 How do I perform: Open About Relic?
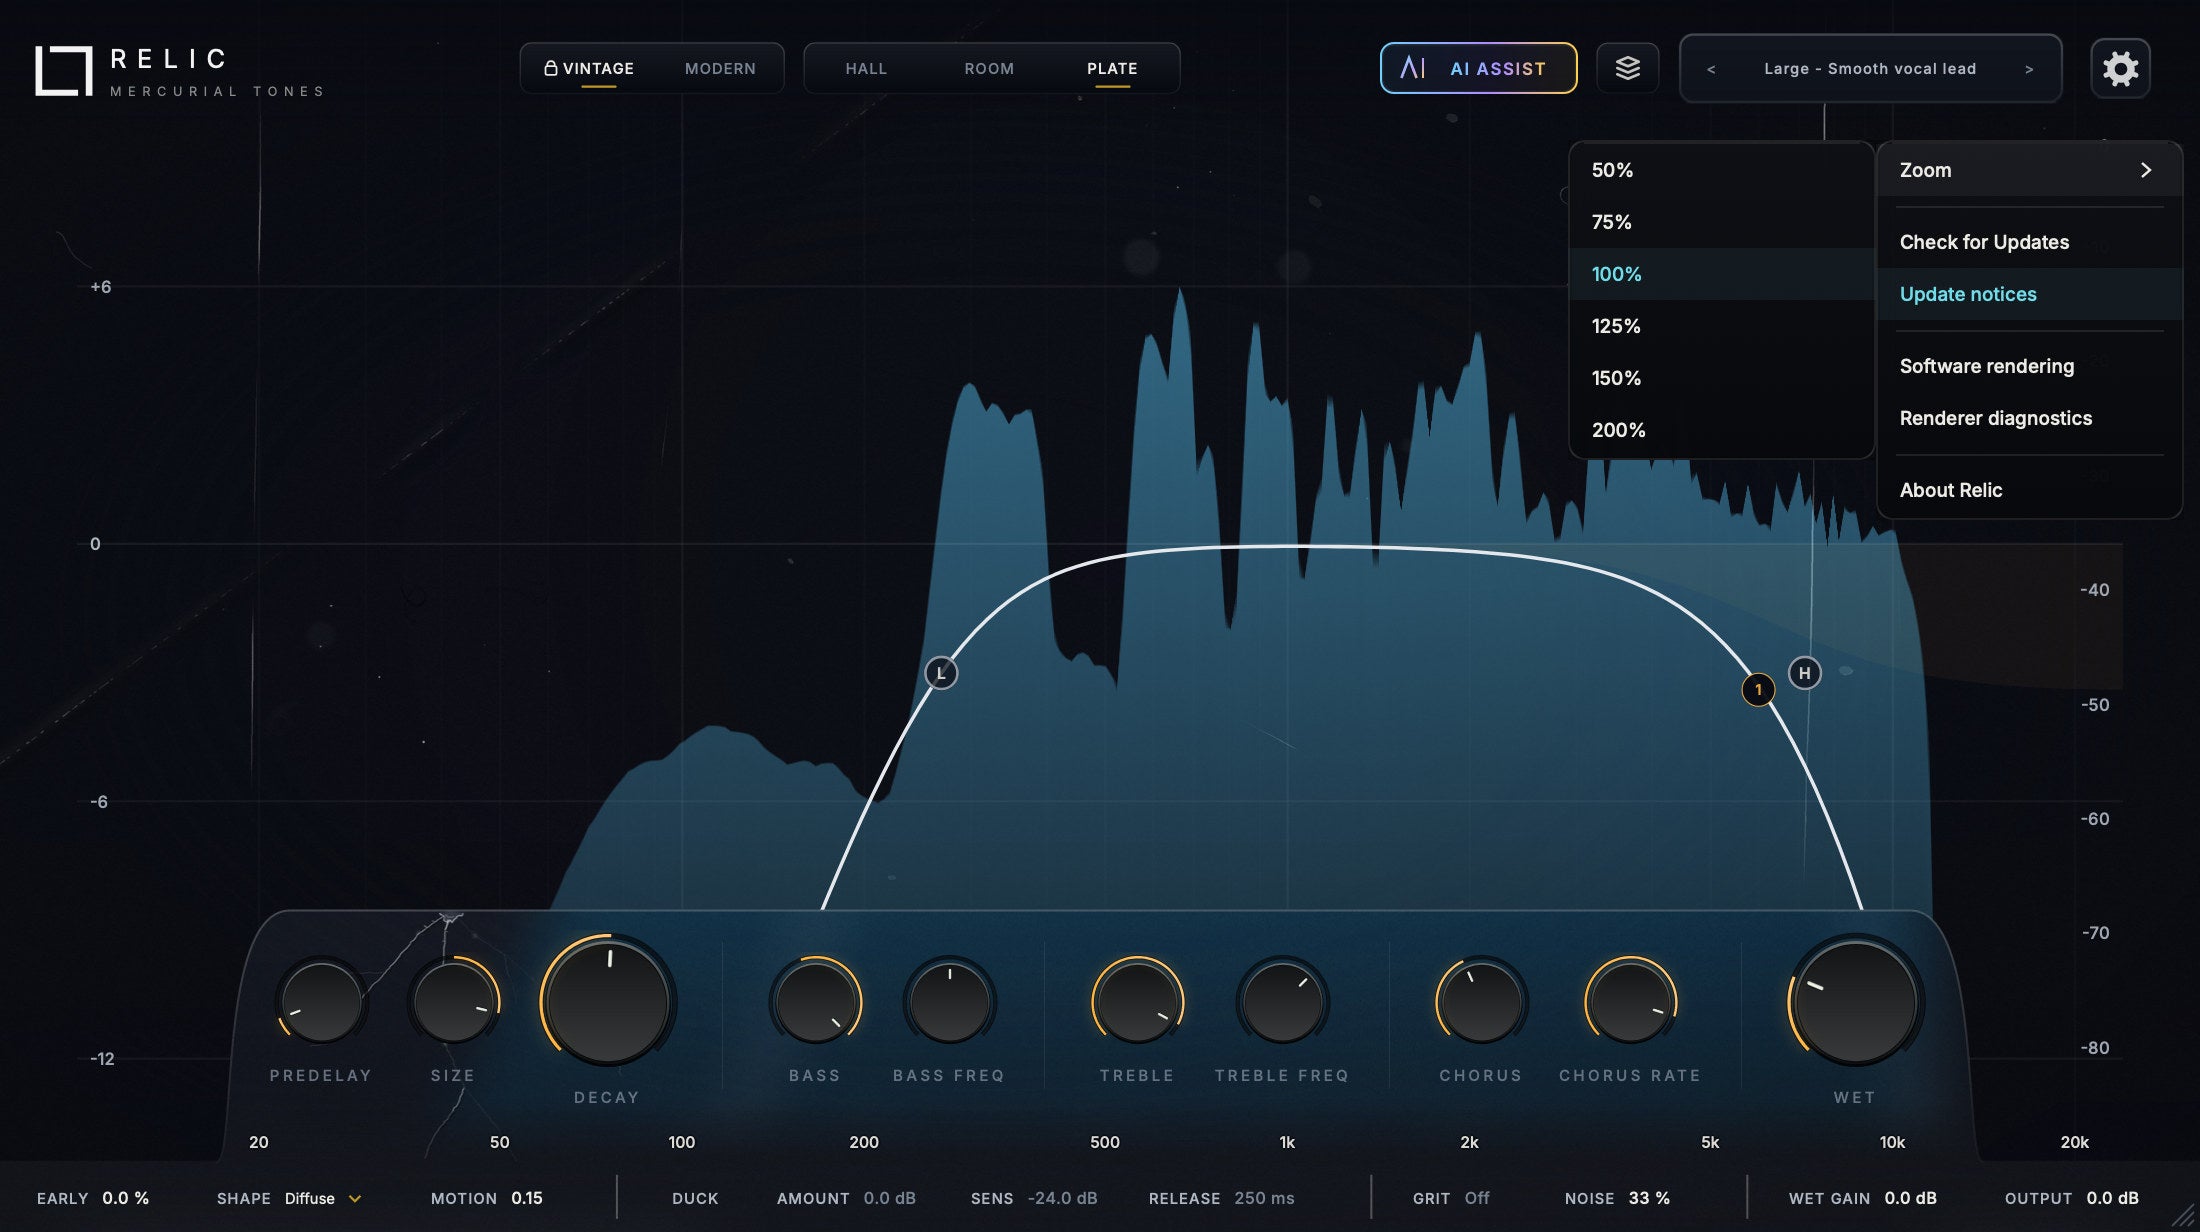click(x=2029, y=490)
